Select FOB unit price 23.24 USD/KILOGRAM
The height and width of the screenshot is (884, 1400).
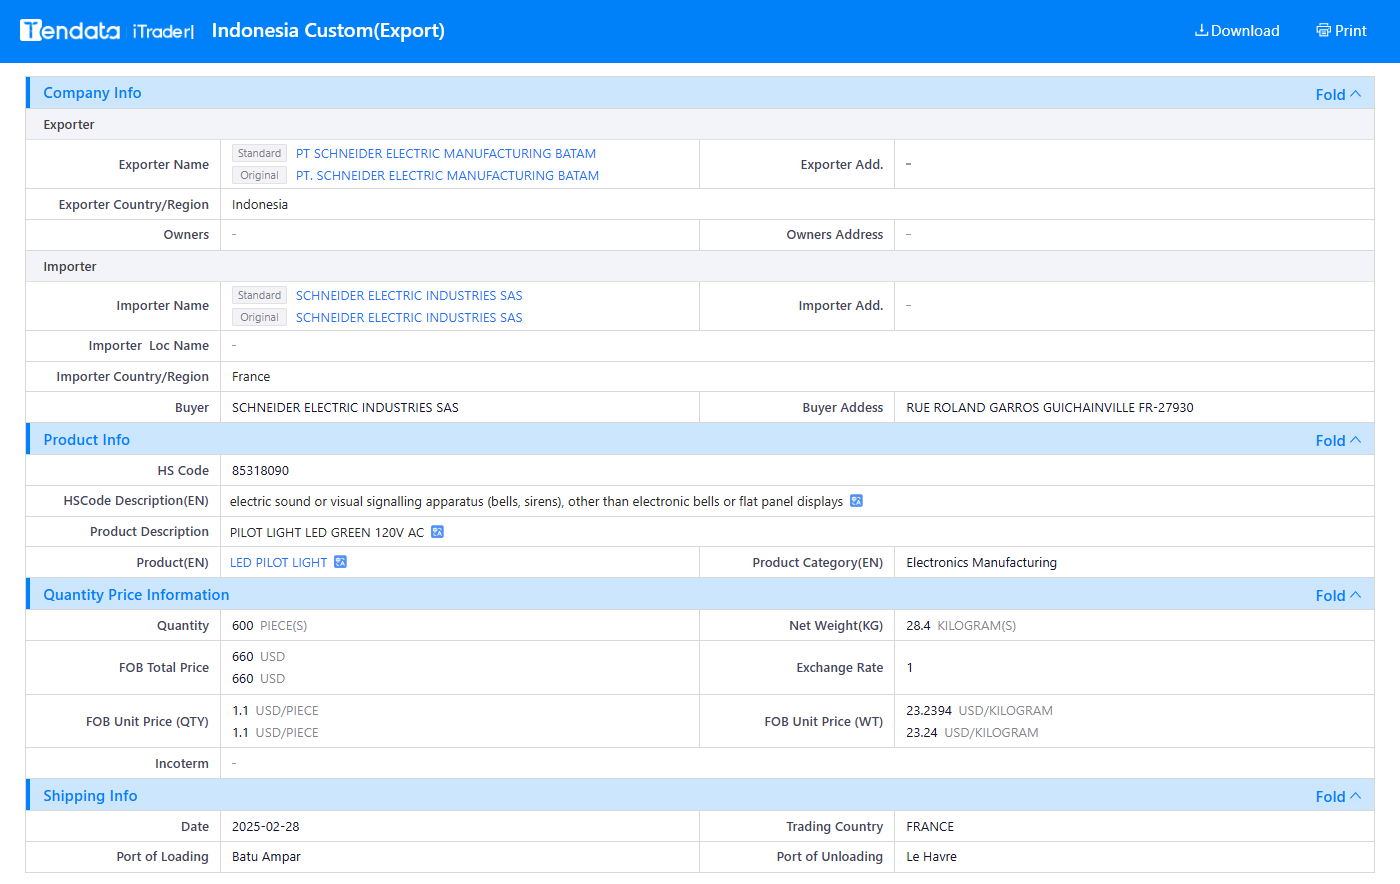(972, 732)
